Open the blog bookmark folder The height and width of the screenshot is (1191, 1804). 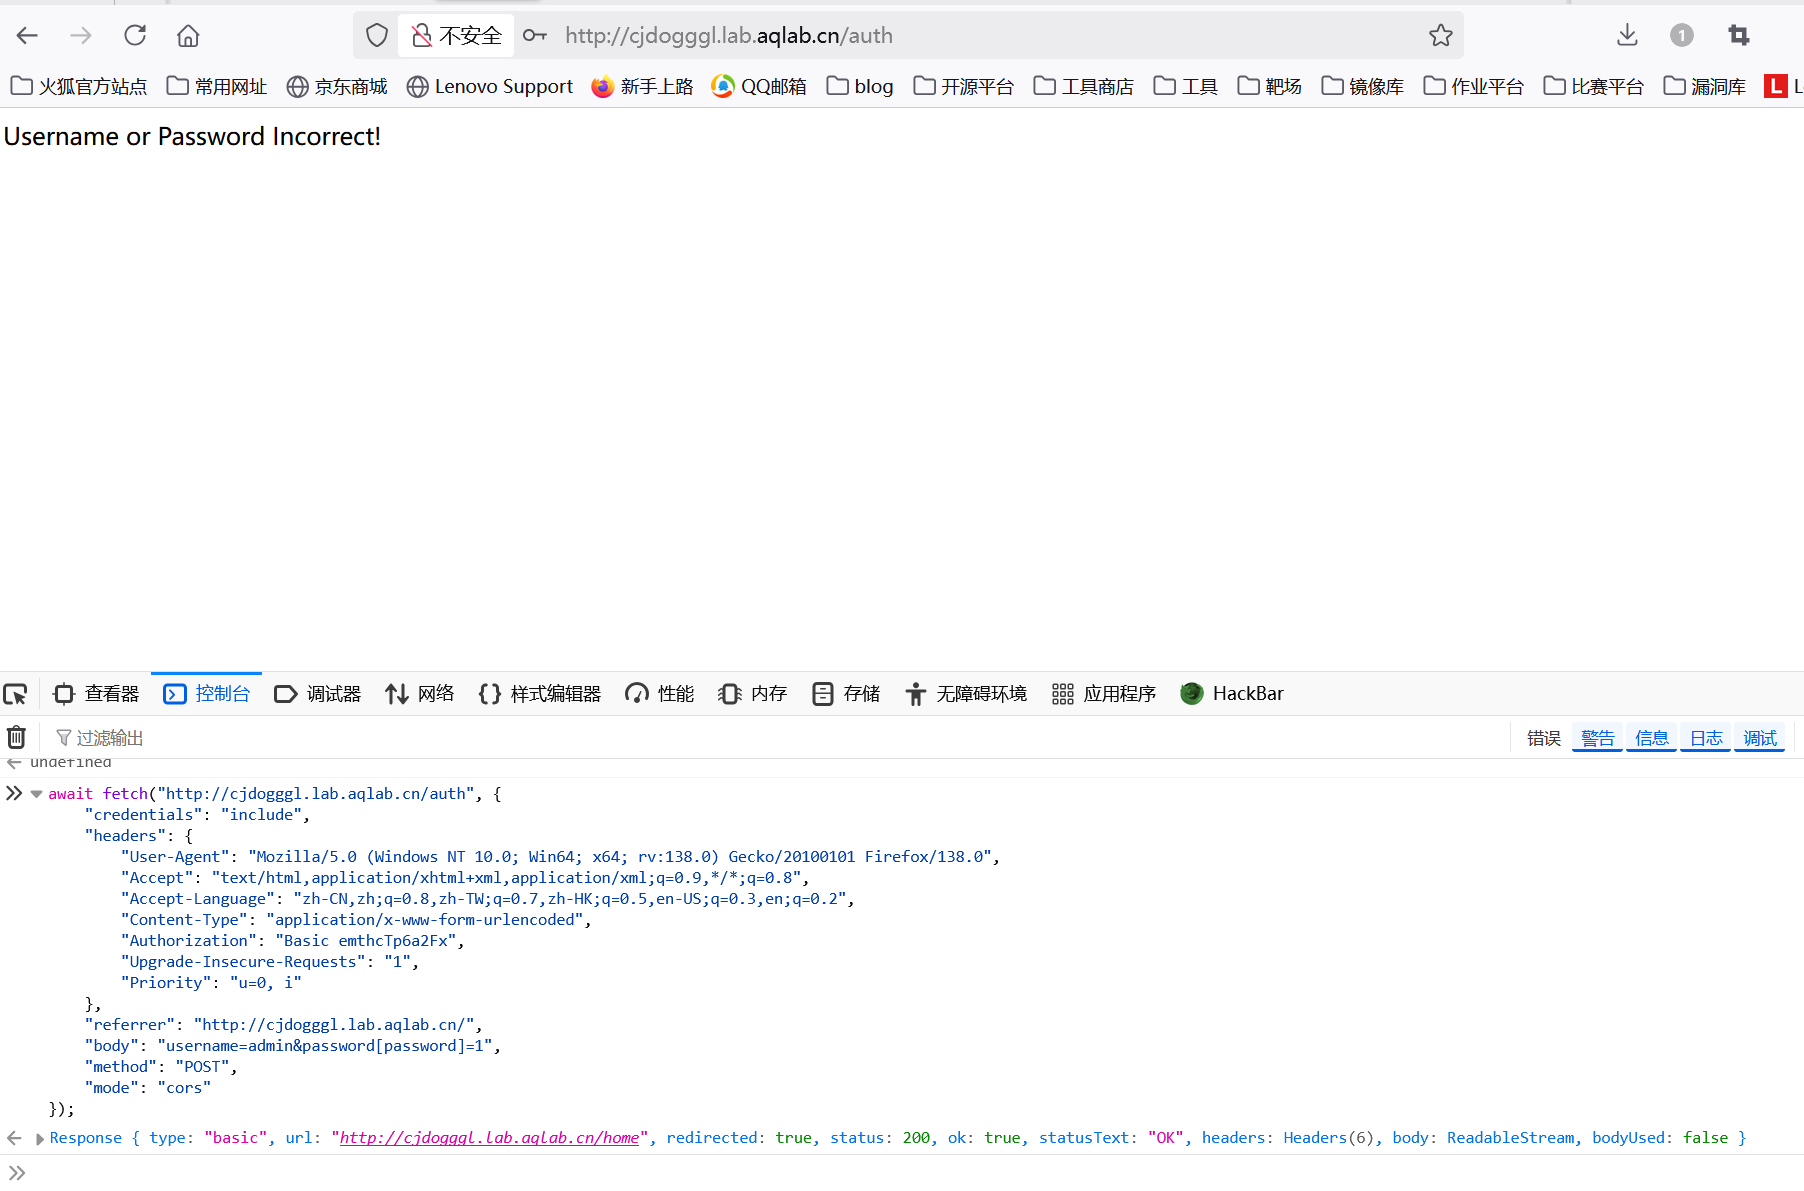pyautogui.click(x=860, y=87)
